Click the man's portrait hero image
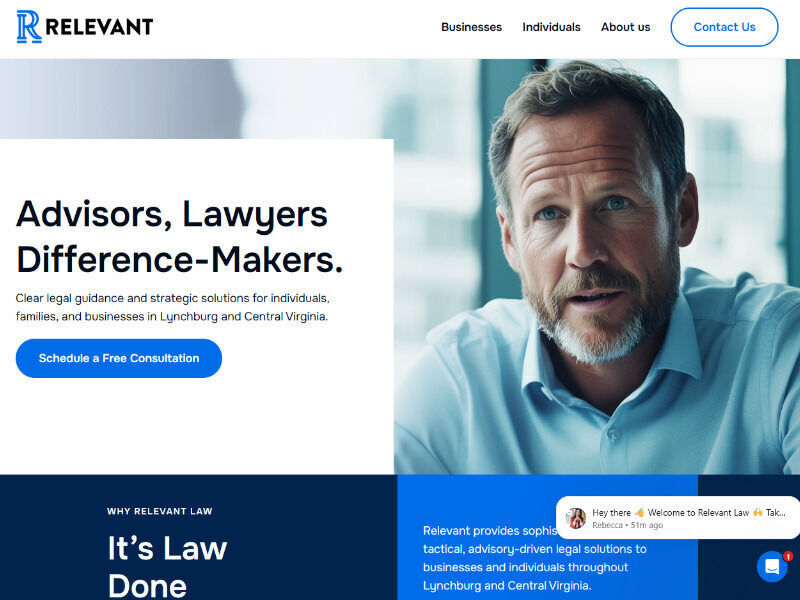800x600 pixels. [597, 266]
